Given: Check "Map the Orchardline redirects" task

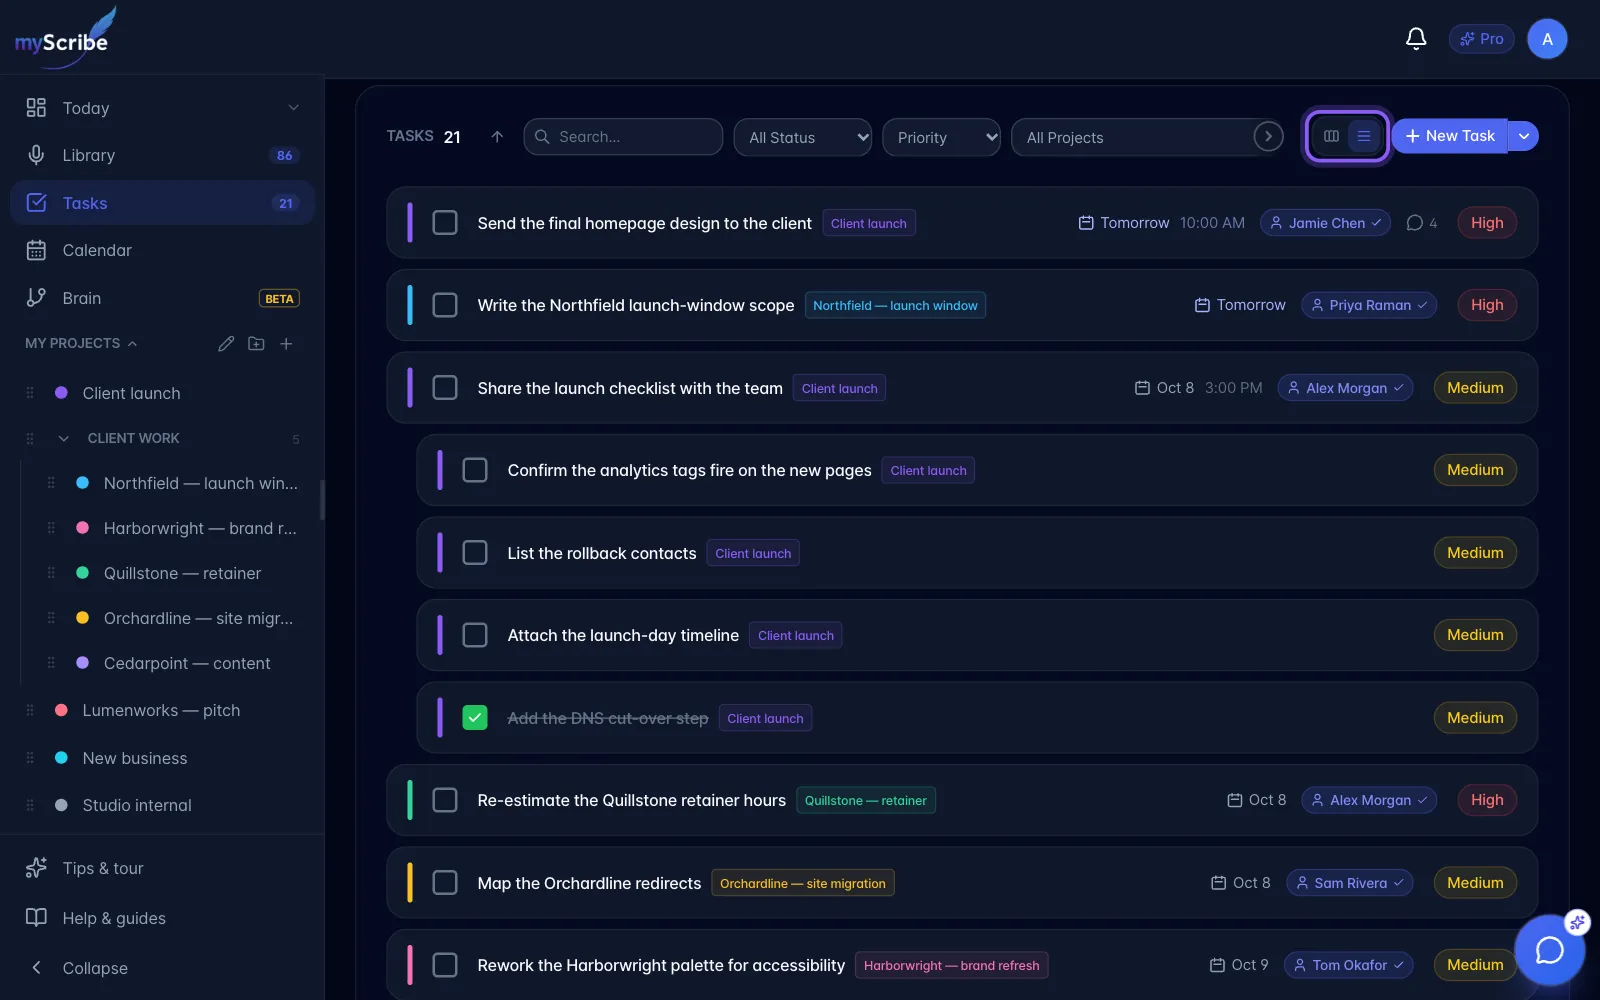Looking at the screenshot, I should pos(445,882).
